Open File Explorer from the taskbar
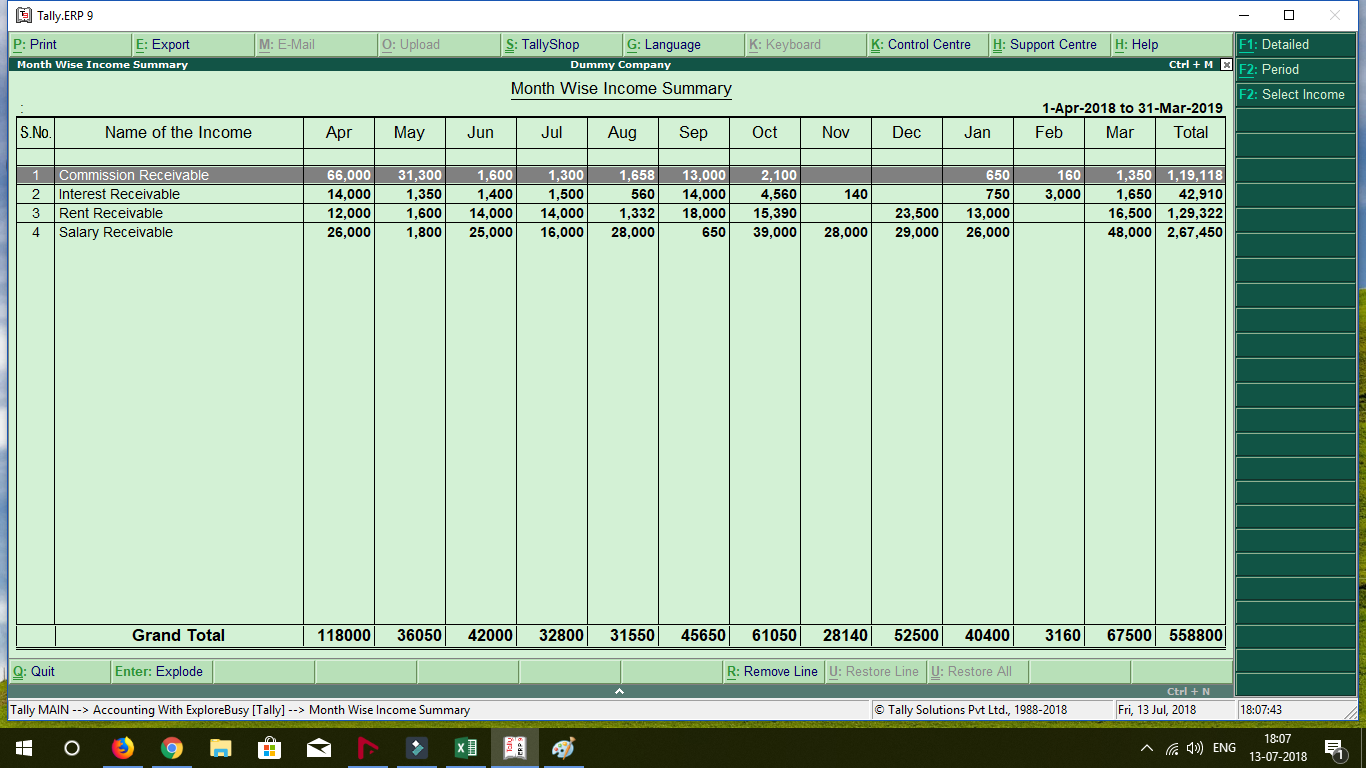 [x=220, y=747]
